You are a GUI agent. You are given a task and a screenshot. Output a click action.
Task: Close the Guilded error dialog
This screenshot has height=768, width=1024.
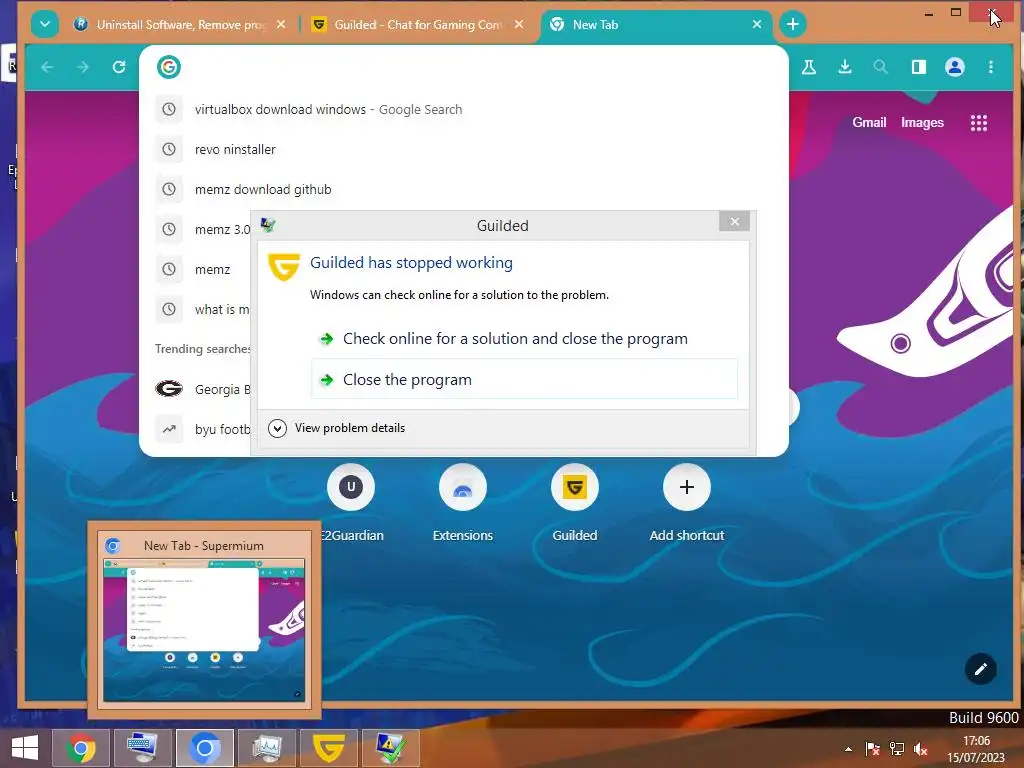pyautogui.click(x=734, y=221)
